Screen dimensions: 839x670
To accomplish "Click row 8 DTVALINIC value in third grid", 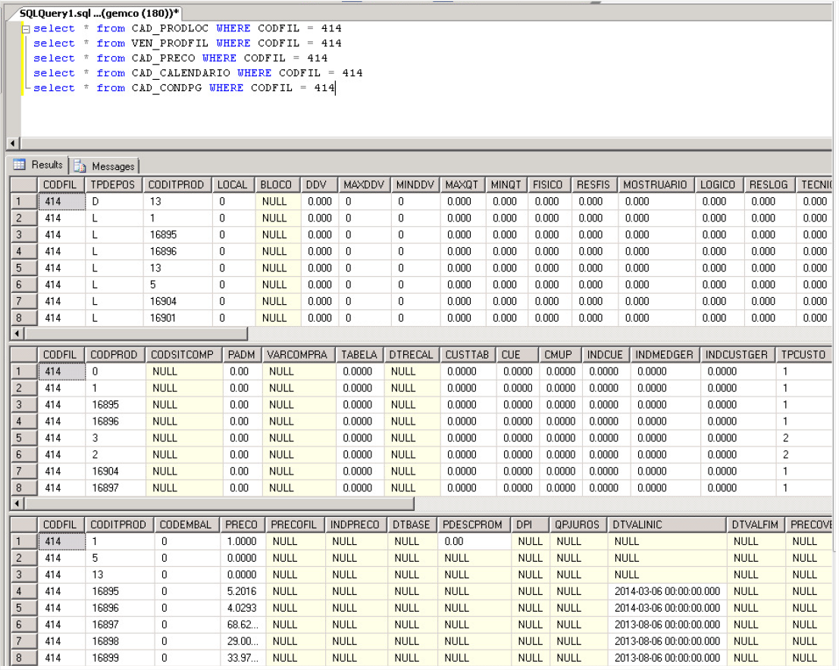I will (x=667, y=658).
